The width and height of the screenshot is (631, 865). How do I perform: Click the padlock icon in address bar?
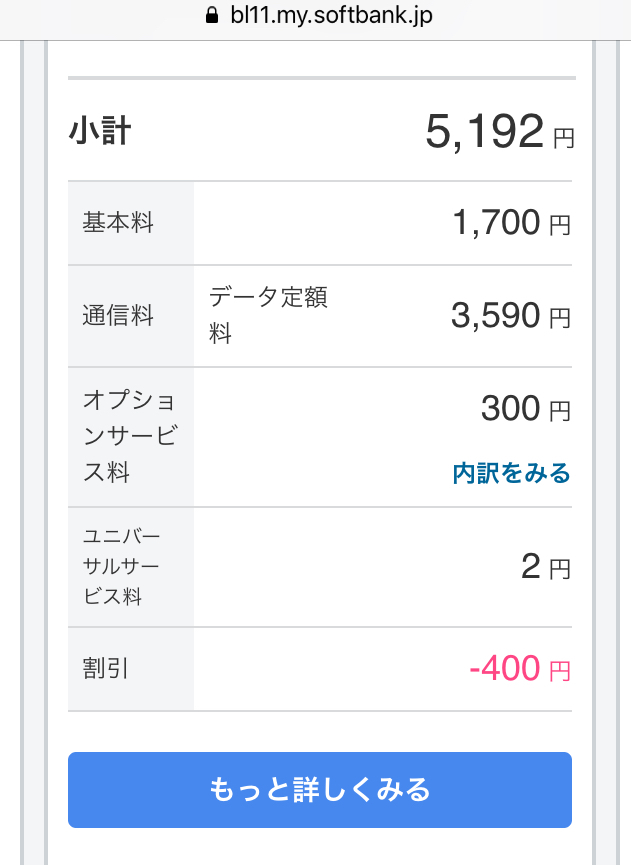coord(210,16)
